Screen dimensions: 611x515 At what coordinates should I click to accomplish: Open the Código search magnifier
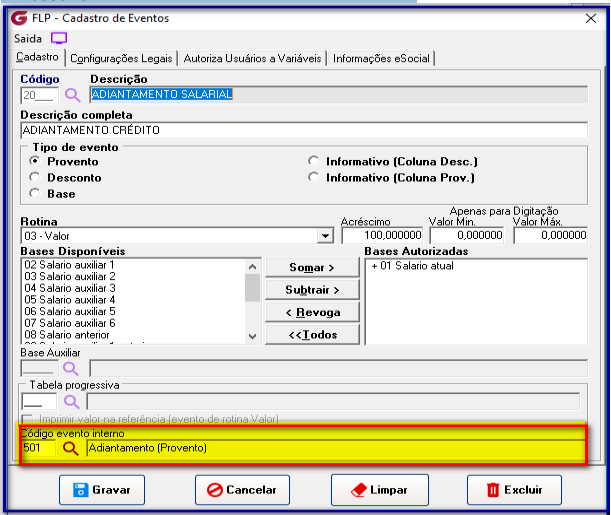[72, 95]
